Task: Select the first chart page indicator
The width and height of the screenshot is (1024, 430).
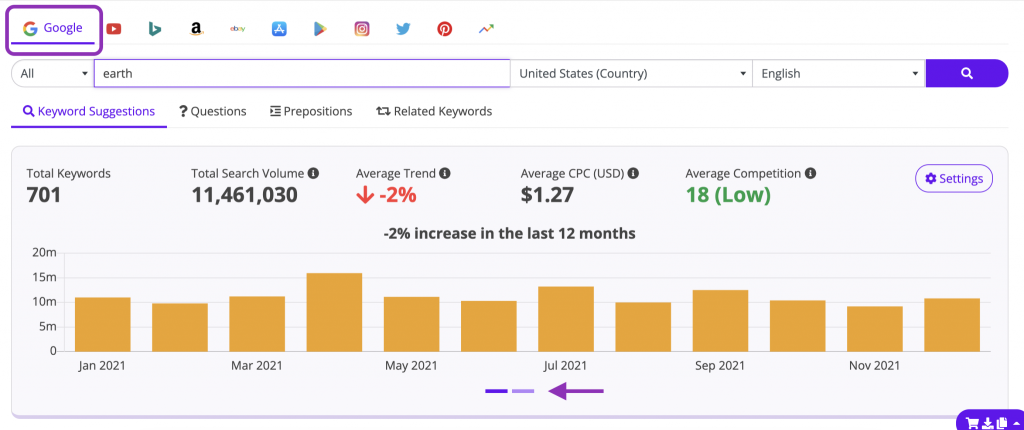Action: coord(496,391)
